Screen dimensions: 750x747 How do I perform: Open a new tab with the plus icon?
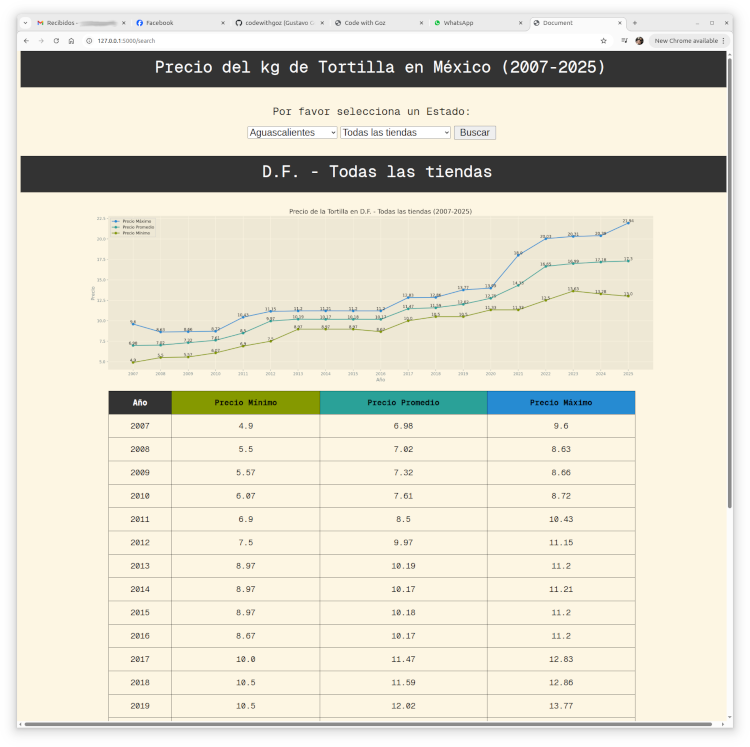635,22
